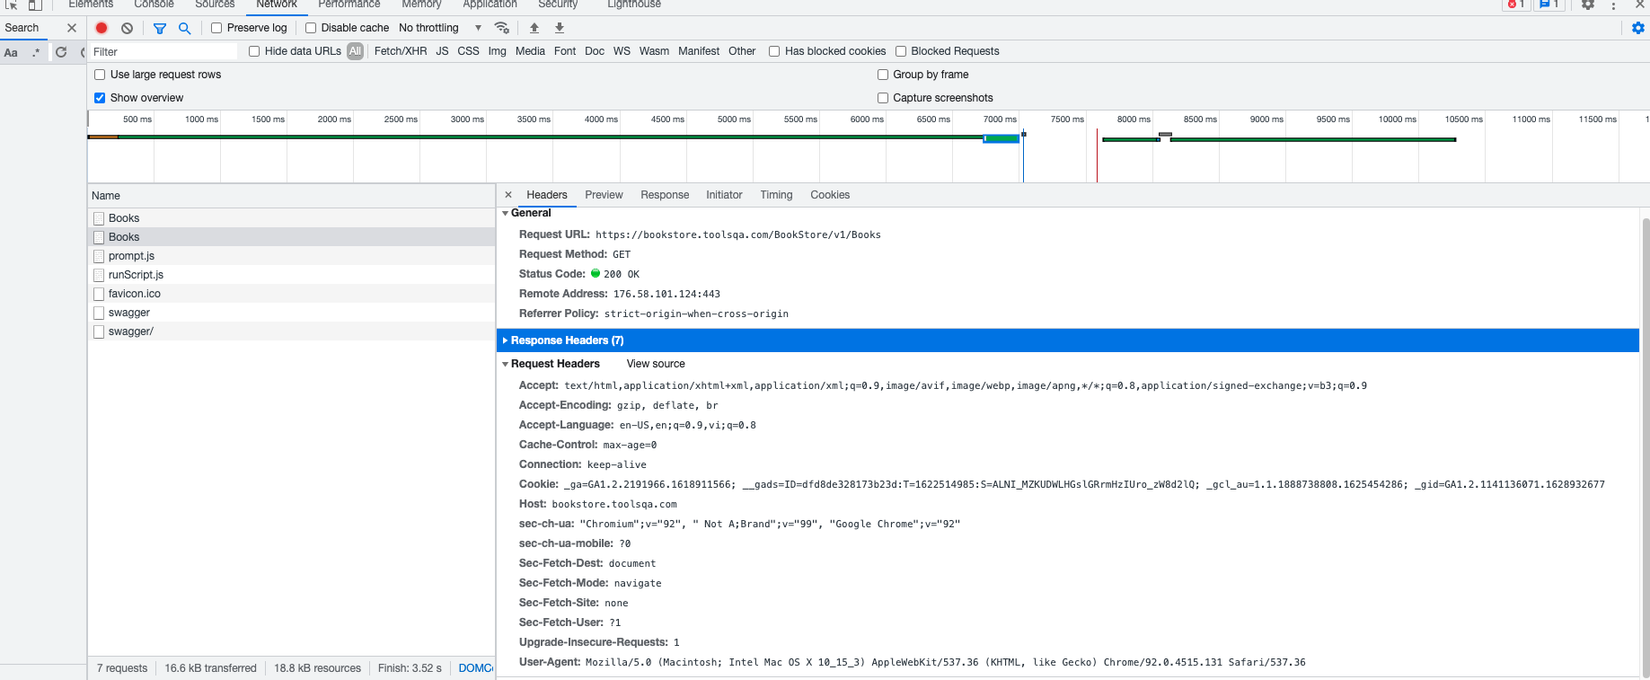Enable the Preserve log checkbox
This screenshot has height=680, width=1650.
[x=216, y=28]
